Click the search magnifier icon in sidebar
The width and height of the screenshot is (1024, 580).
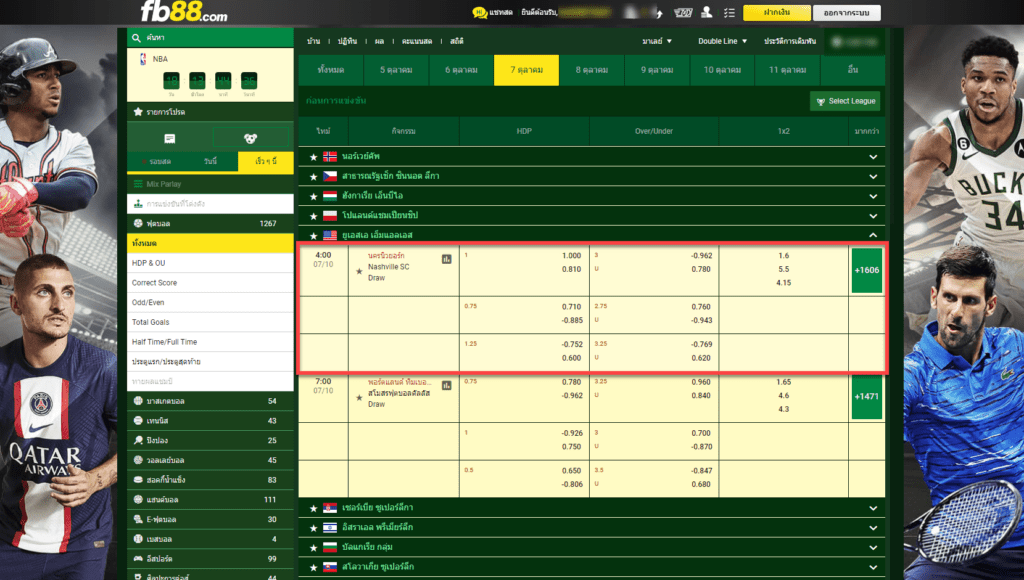[136, 38]
